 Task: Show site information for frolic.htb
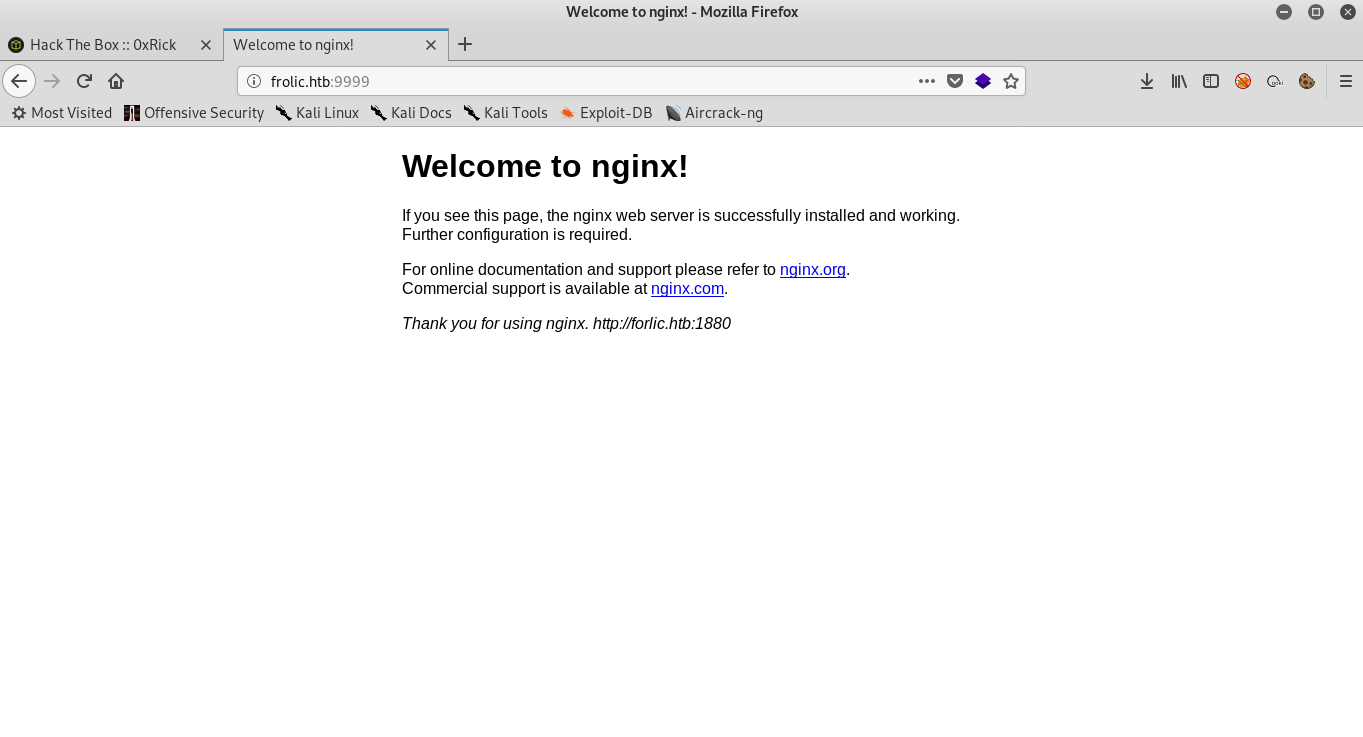pyautogui.click(x=254, y=81)
